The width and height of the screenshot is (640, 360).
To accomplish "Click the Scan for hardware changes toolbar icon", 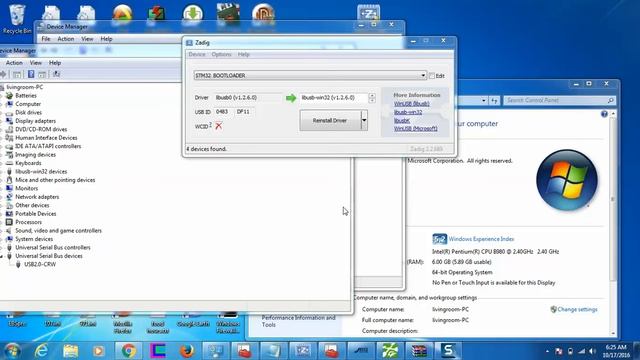I will coord(56,74).
